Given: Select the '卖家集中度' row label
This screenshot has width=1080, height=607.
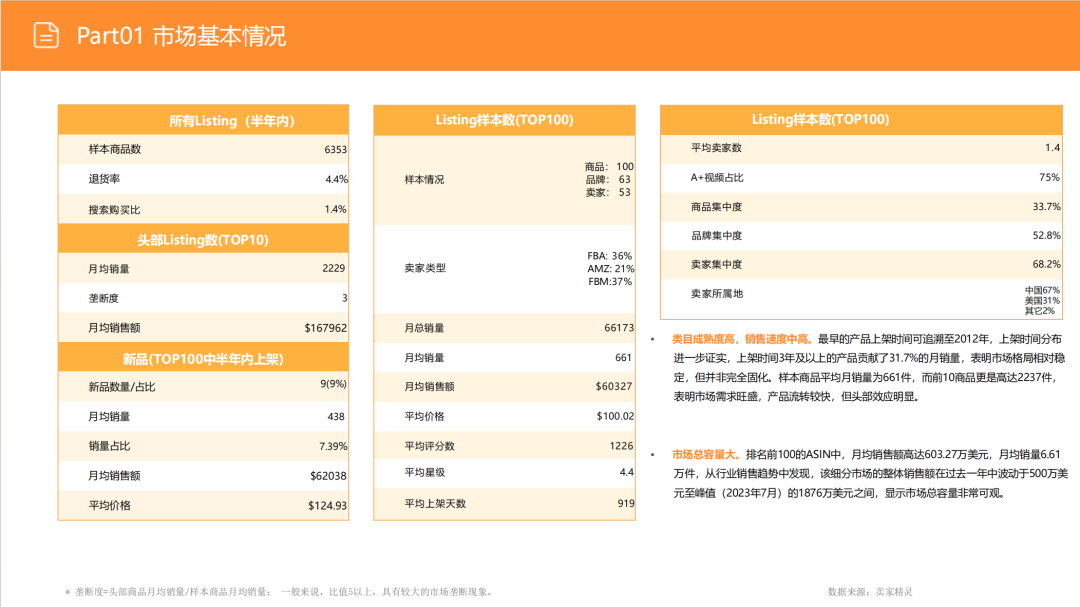Looking at the screenshot, I should (716, 265).
